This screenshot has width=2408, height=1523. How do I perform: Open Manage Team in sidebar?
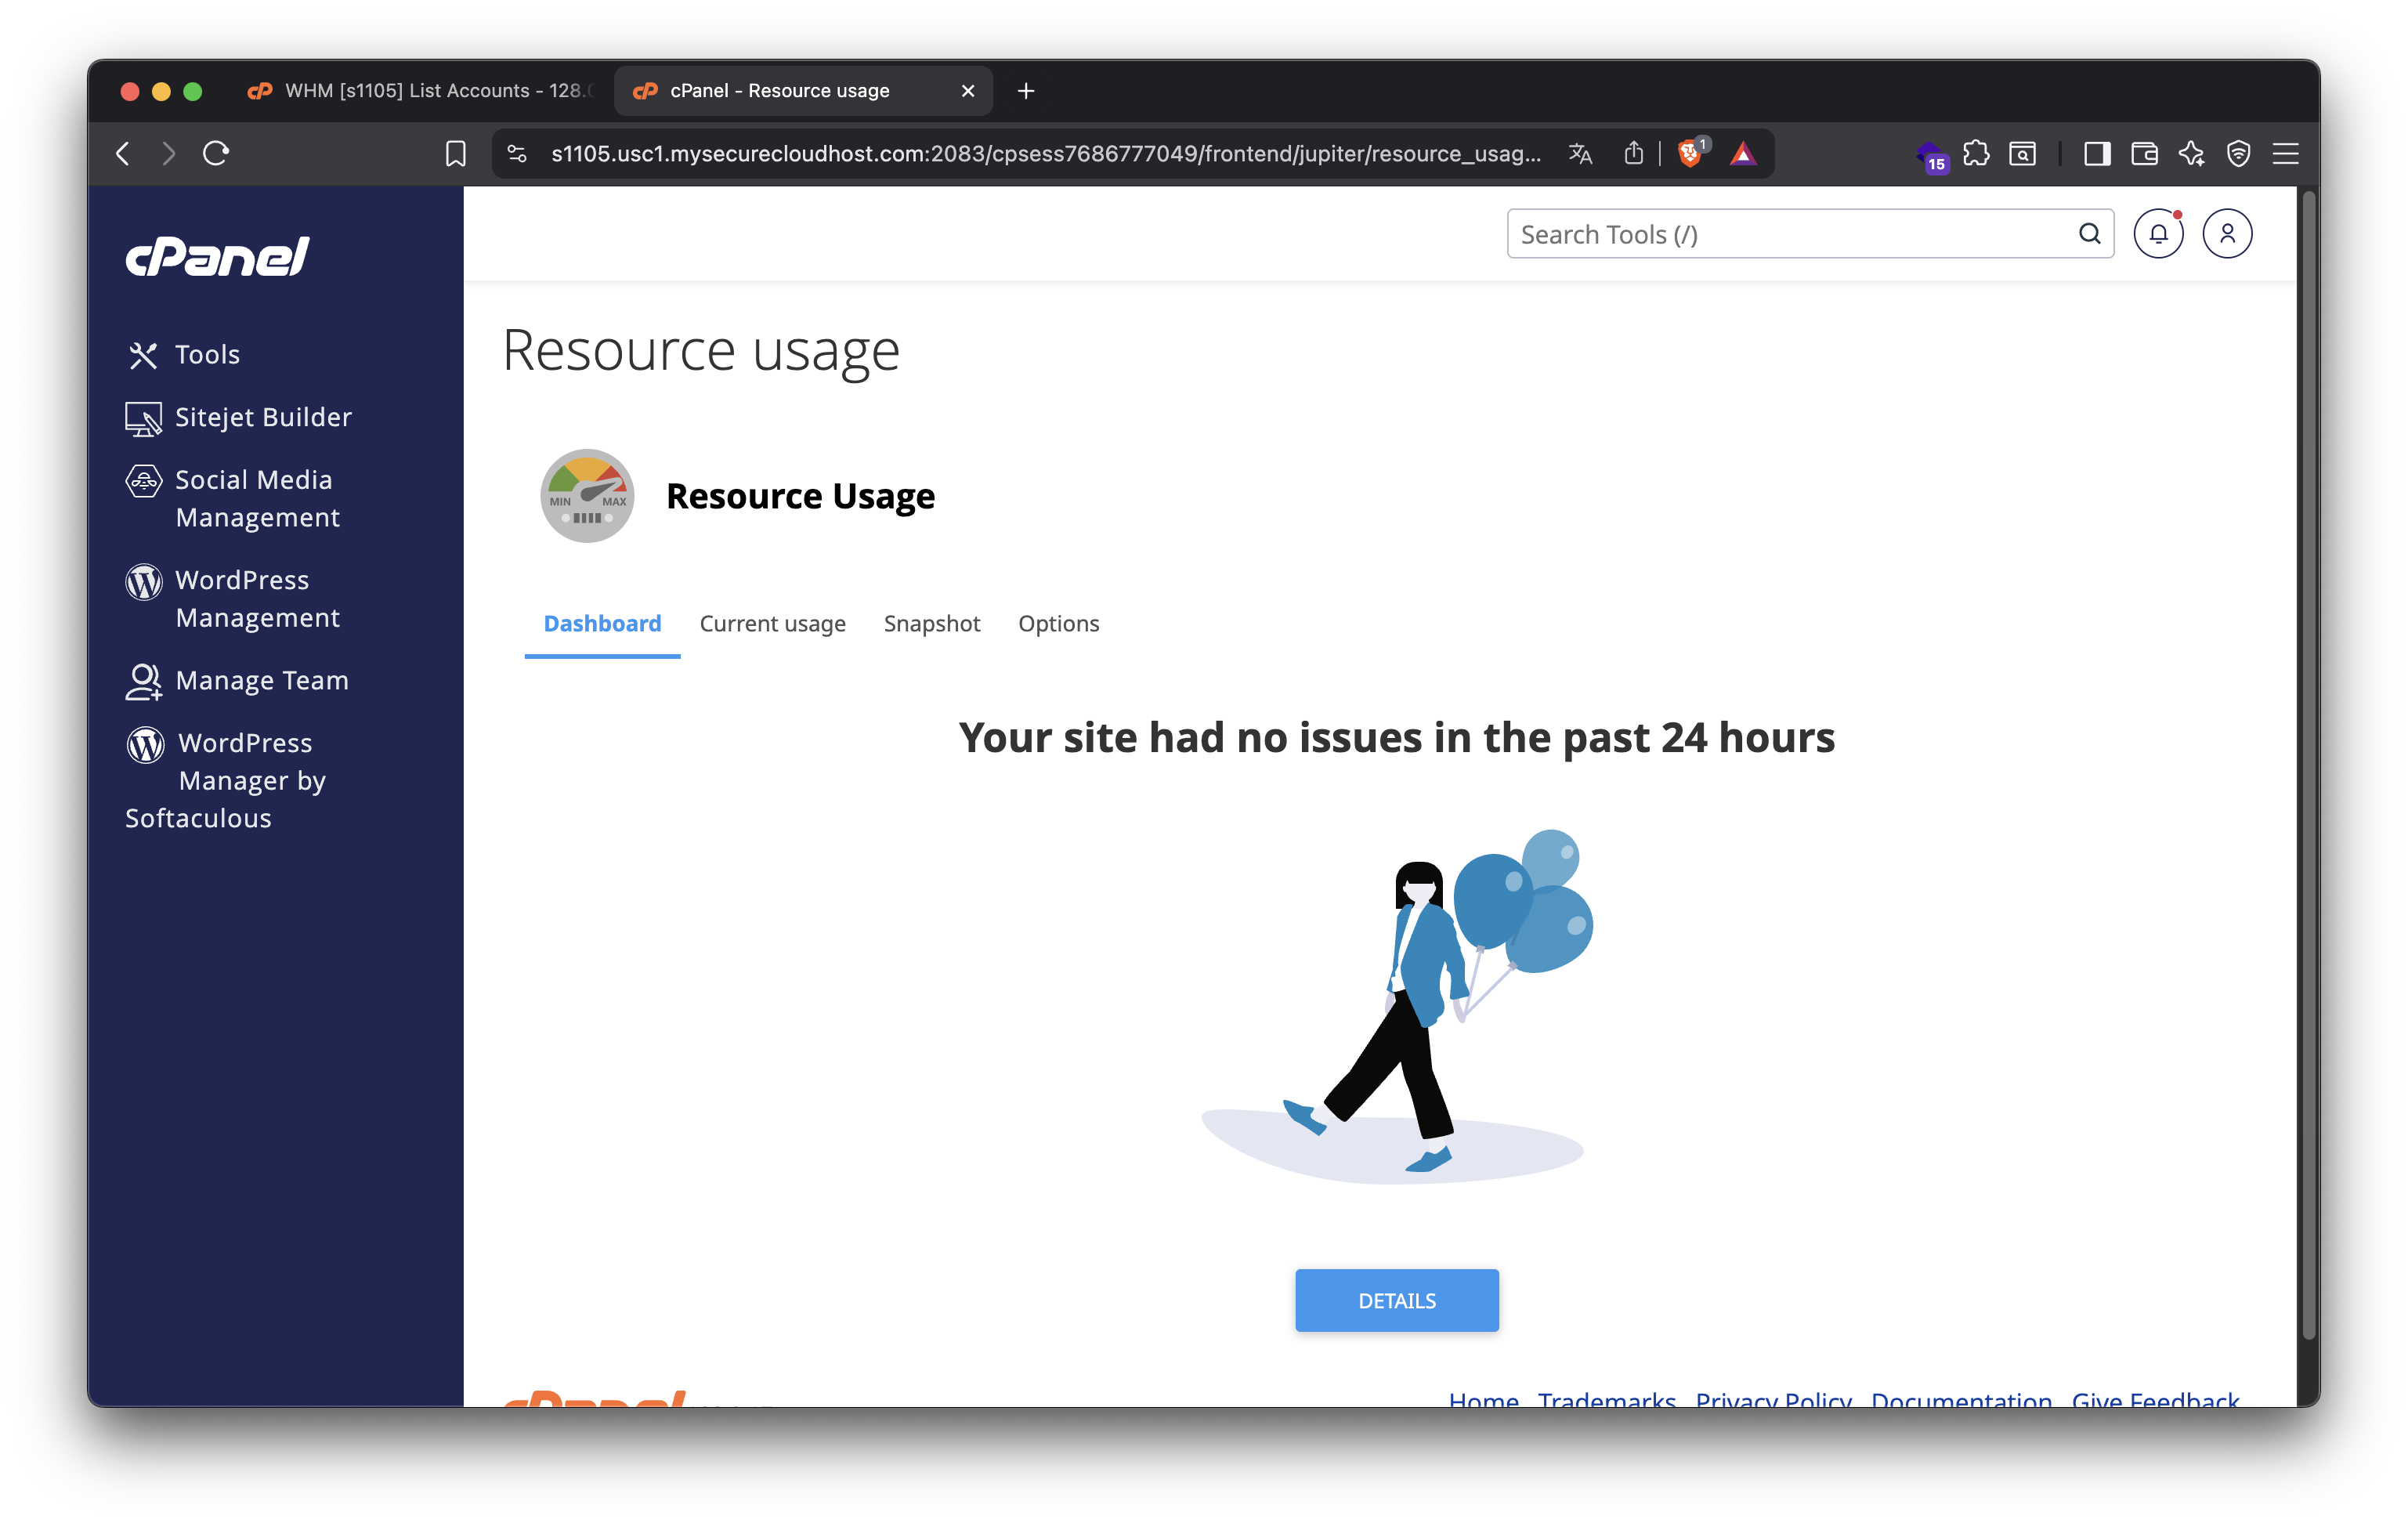pyautogui.click(x=261, y=681)
